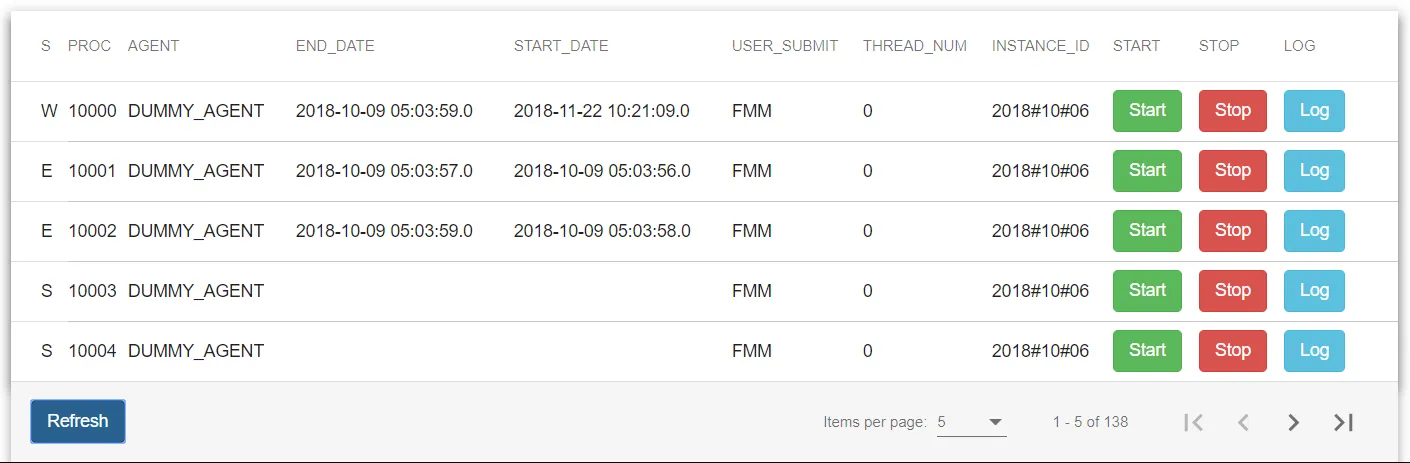The width and height of the screenshot is (1410, 463).
Task: Click the END_DATE column header
Action: 335,46
